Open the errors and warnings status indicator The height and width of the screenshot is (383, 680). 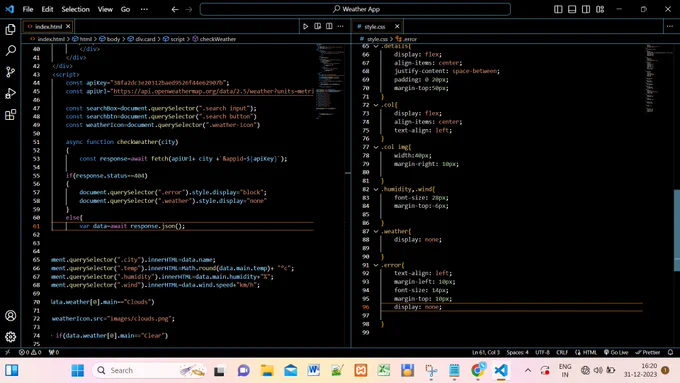tap(30, 352)
